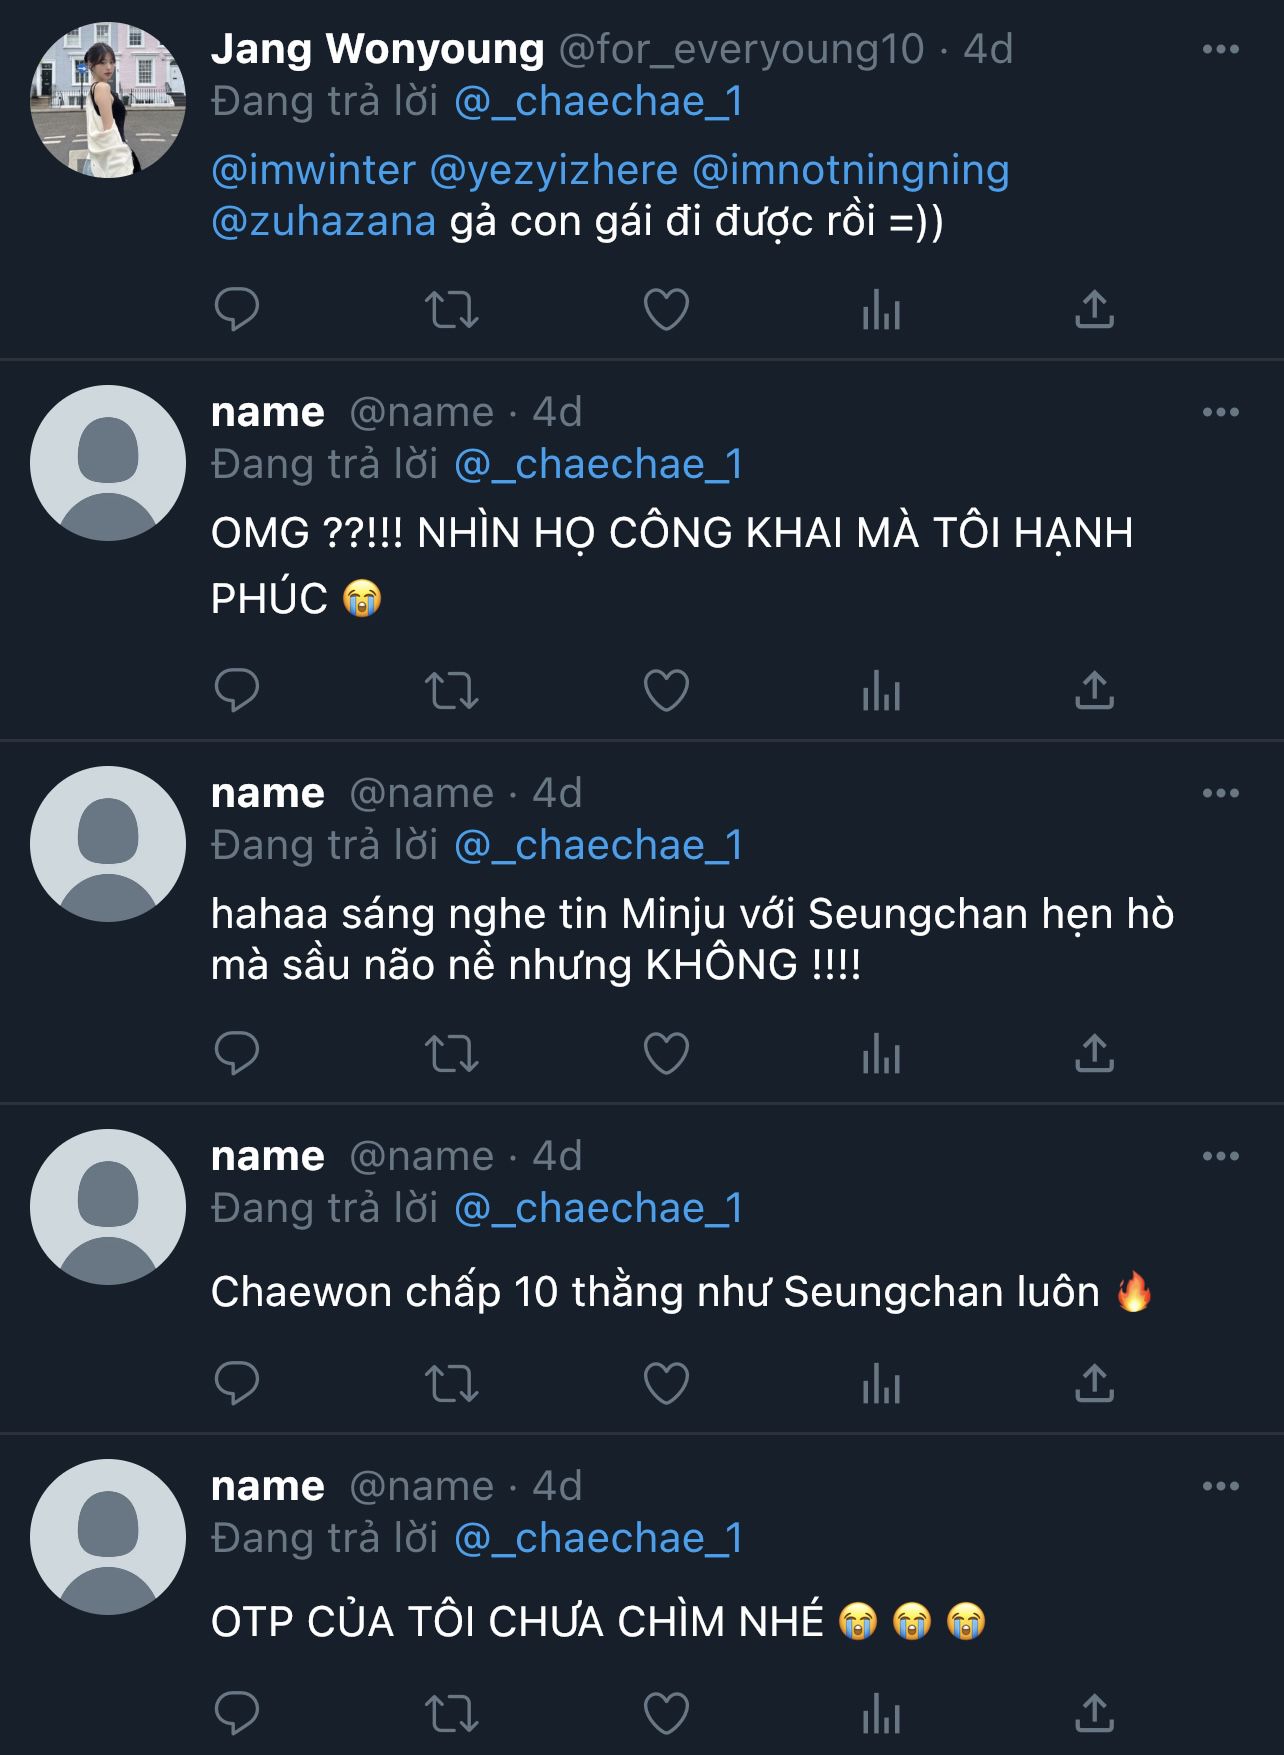1284x1755 pixels.
Task: Retweet Jang Wonyoung's reply
Action: (x=452, y=309)
